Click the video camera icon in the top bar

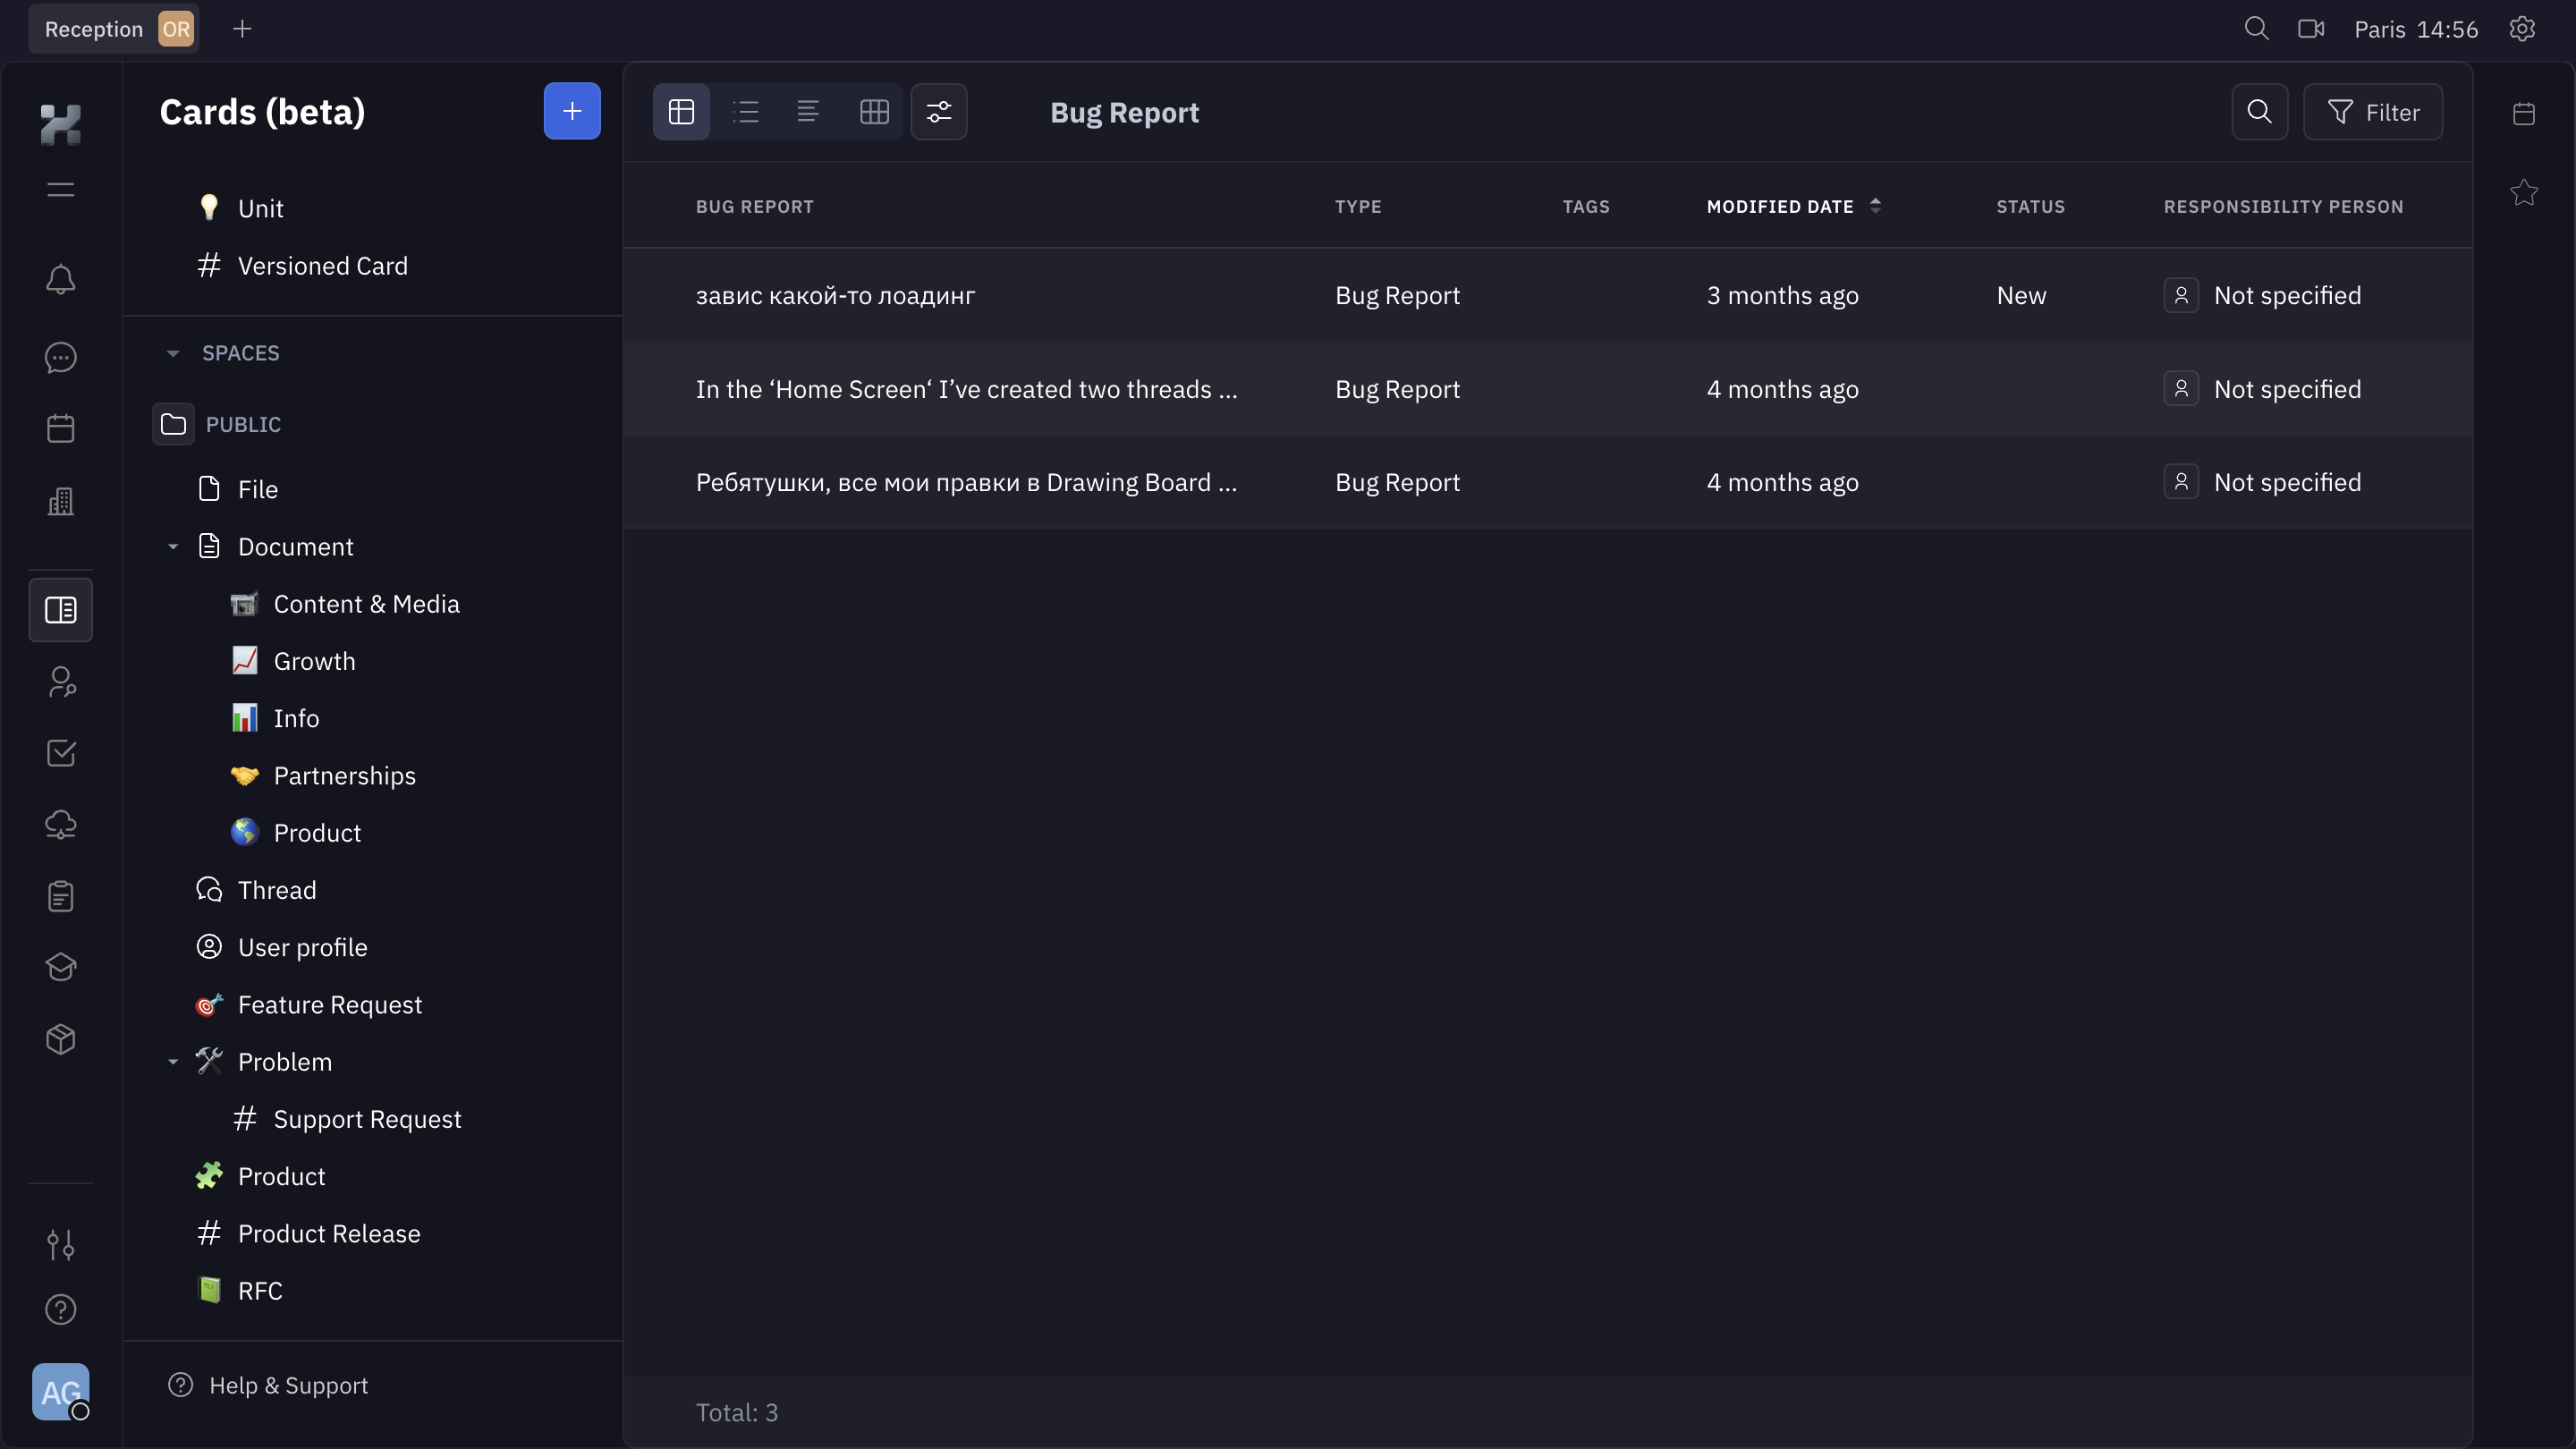[x=2311, y=29]
